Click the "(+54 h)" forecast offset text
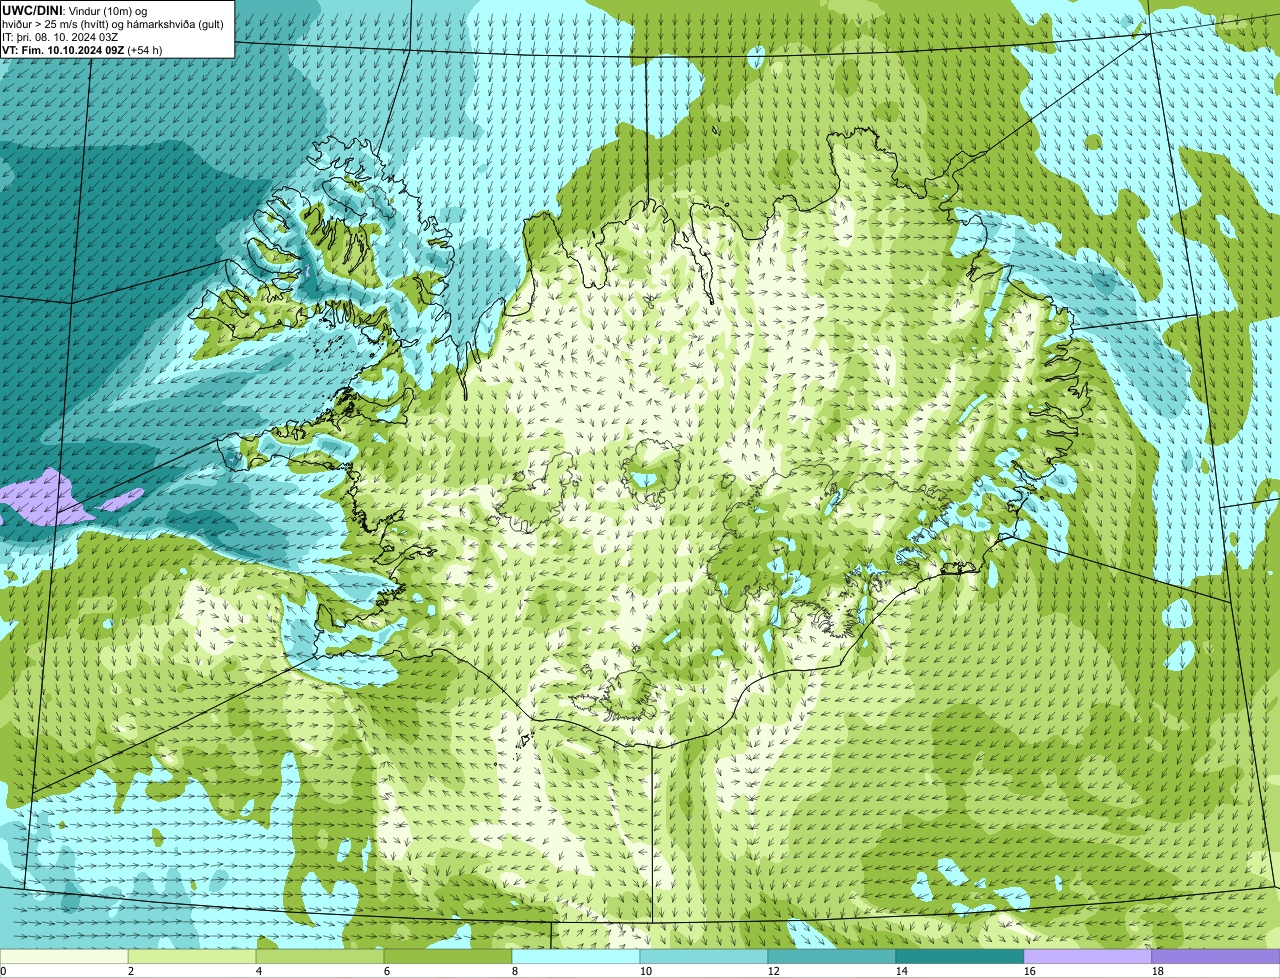This screenshot has width=1280, height=978. (x=145, y=50)
